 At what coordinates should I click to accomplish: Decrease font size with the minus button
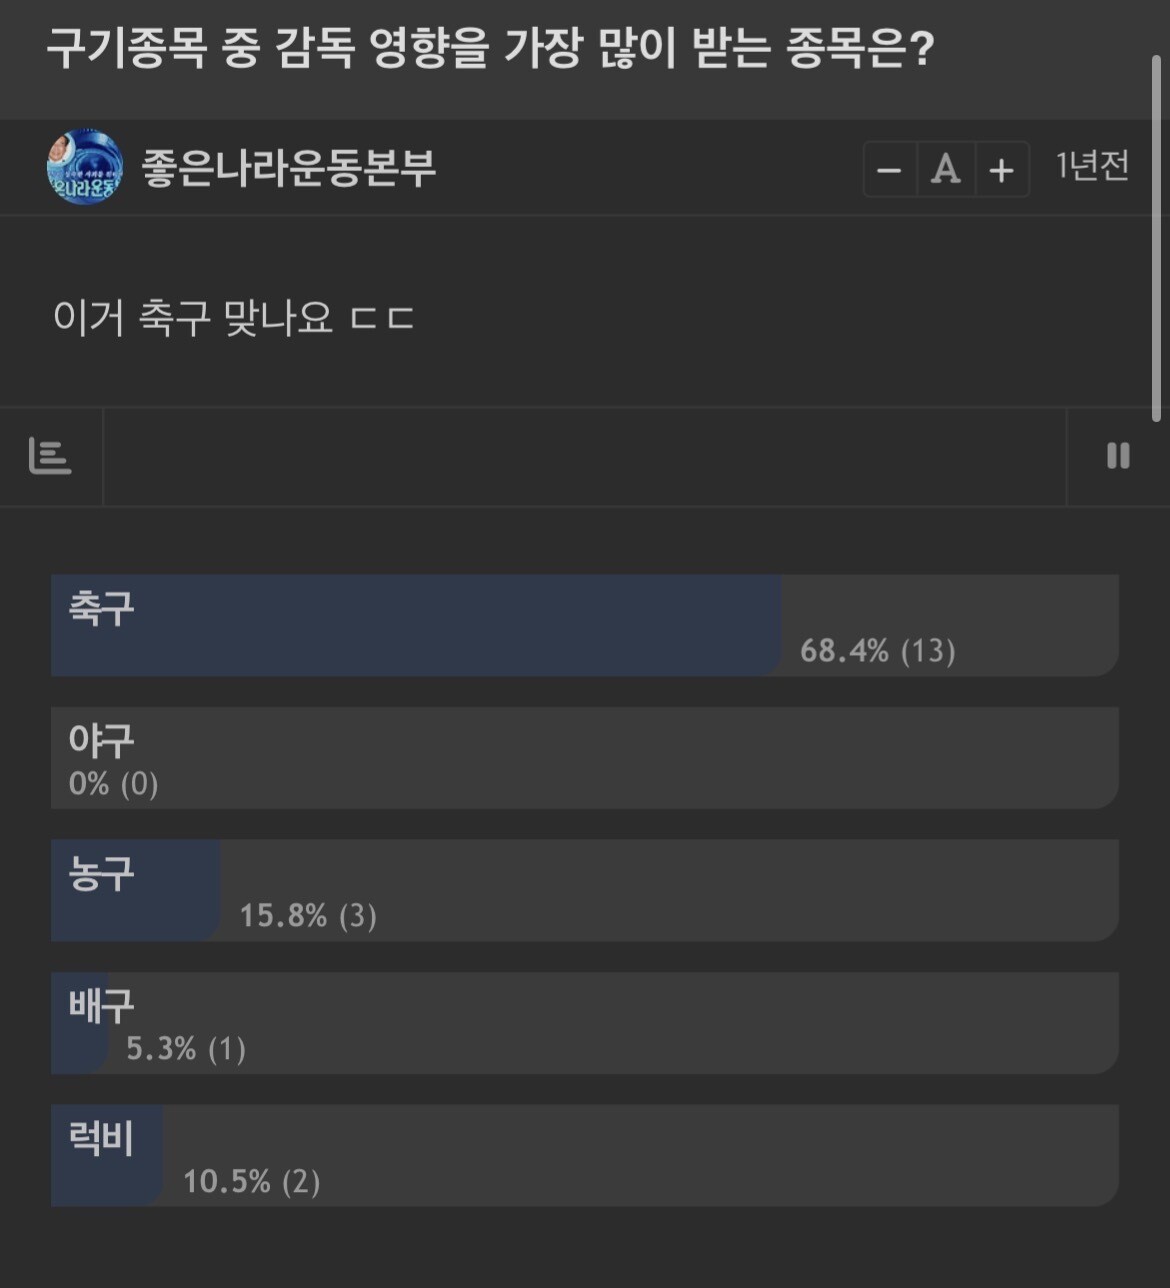click(x=890, y=169)
